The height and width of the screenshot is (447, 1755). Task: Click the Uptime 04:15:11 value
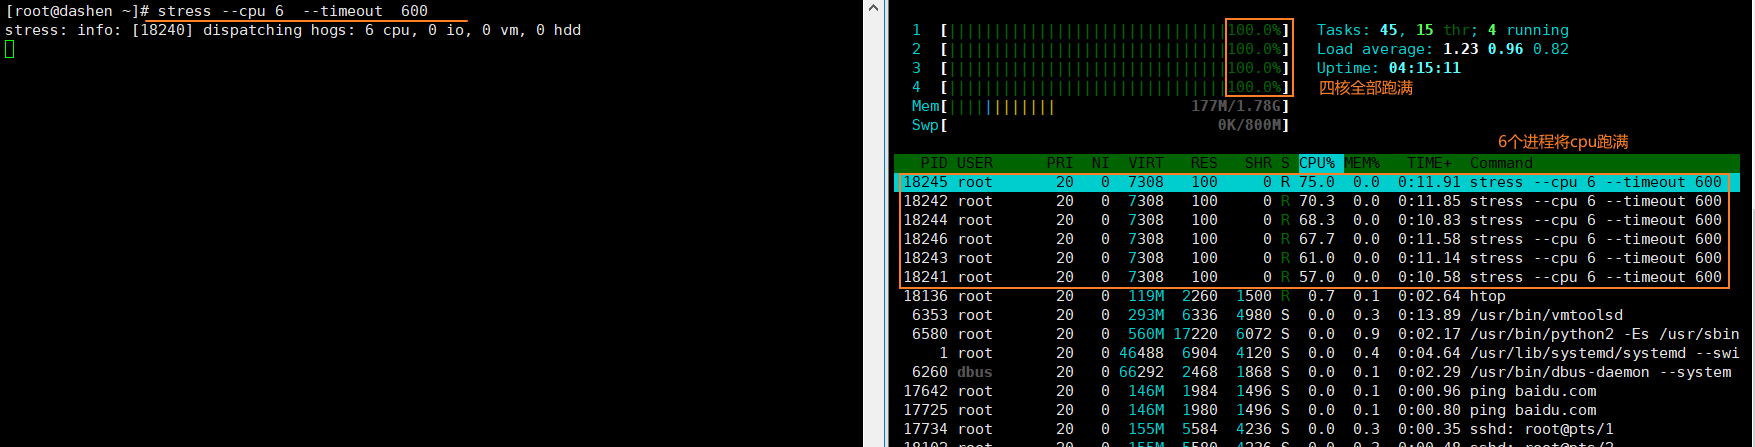[1424, 68]
